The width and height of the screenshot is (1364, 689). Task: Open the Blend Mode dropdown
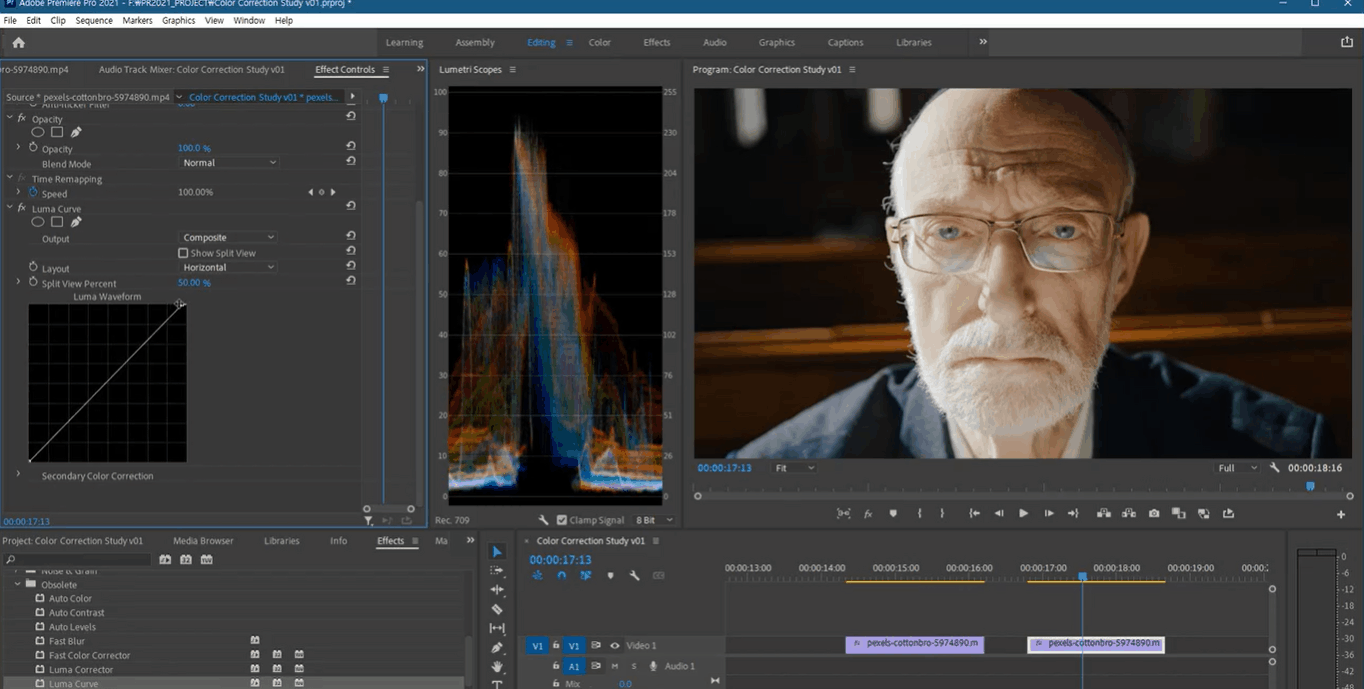coord(229,163)
